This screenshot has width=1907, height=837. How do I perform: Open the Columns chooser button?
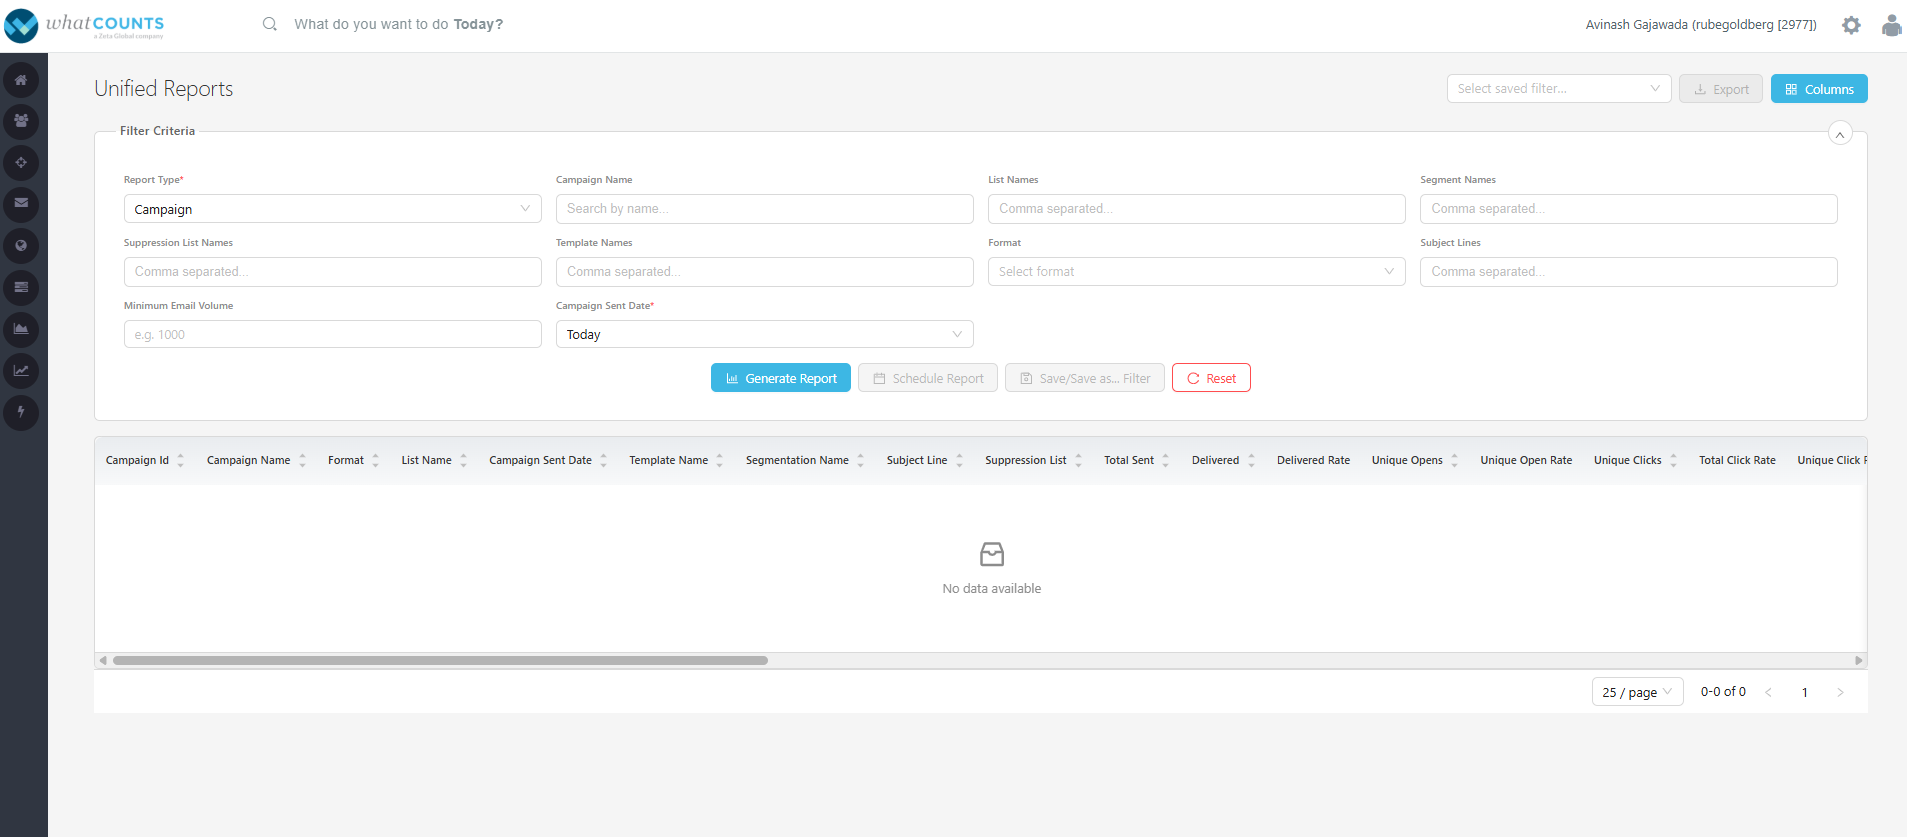click(x=1818, y=89)
